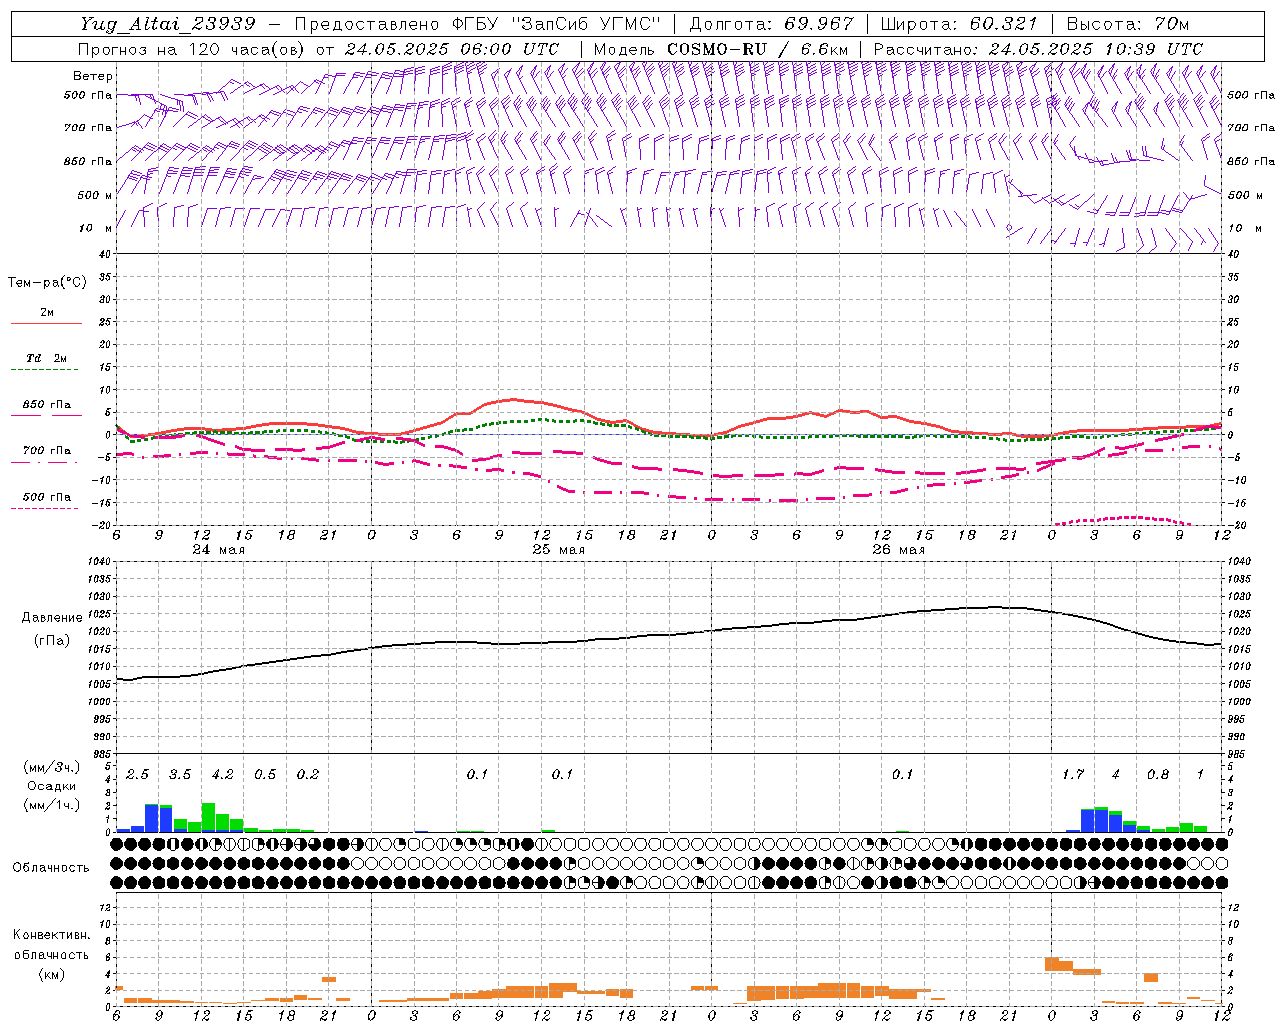
Task: Click the '(мм/1ч.)' unit label
Action: 51,805
